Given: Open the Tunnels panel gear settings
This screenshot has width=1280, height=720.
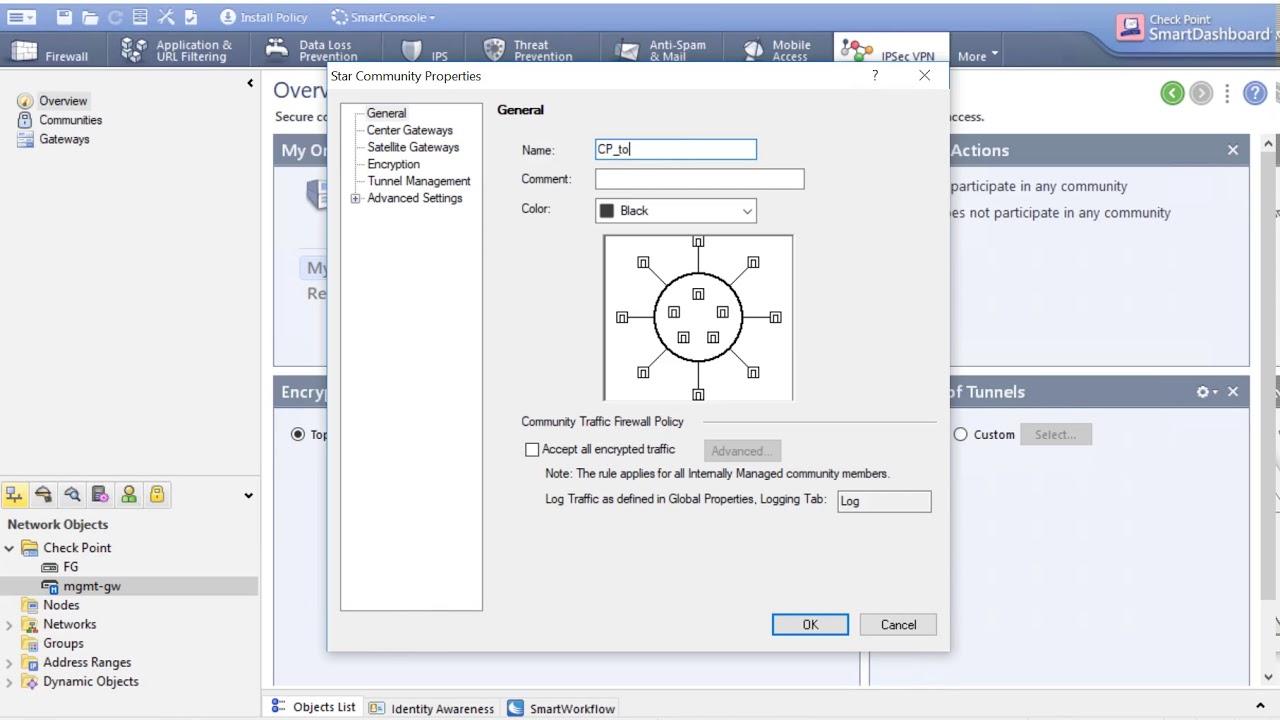Looking at the screenshot, I should point(1207,392).
